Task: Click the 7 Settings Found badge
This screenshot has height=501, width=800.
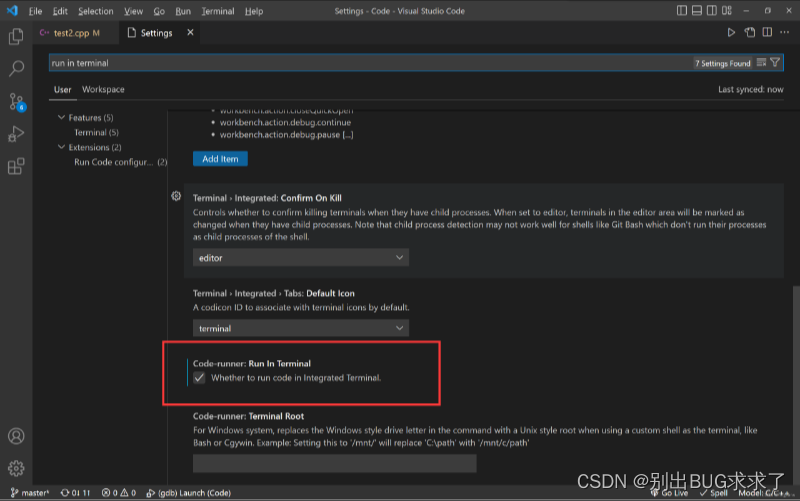Action: tap(722, 63)
